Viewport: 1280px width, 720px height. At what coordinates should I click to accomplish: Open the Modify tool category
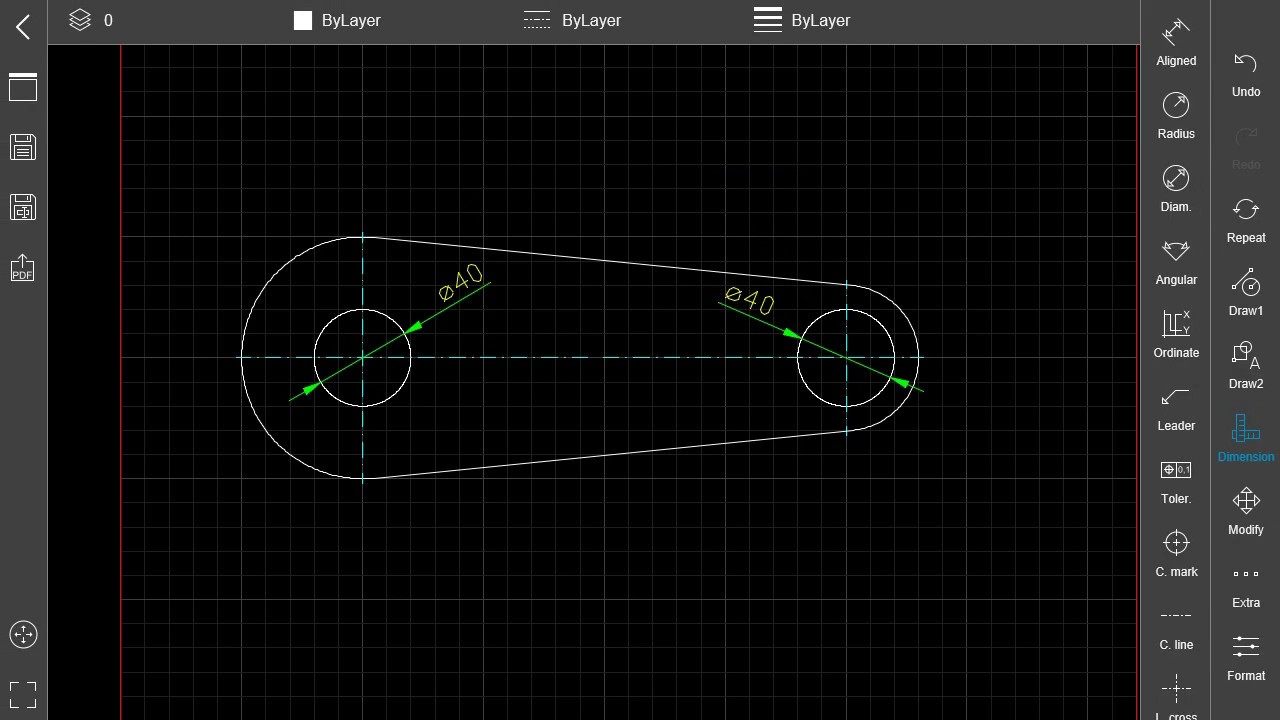(1246, 511)
